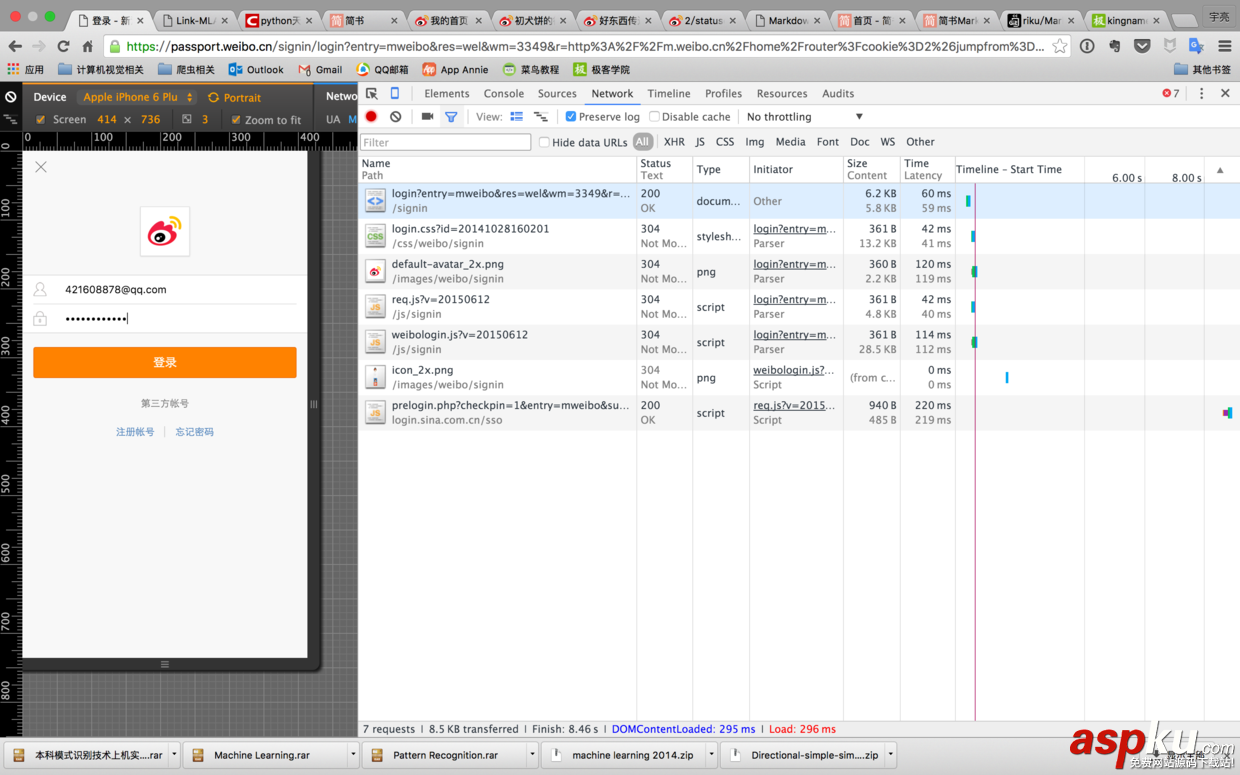Viewport: 1240px width, 775px height.
Task: Close the Weibo login page with X icon
Action: tap(41, 167)
